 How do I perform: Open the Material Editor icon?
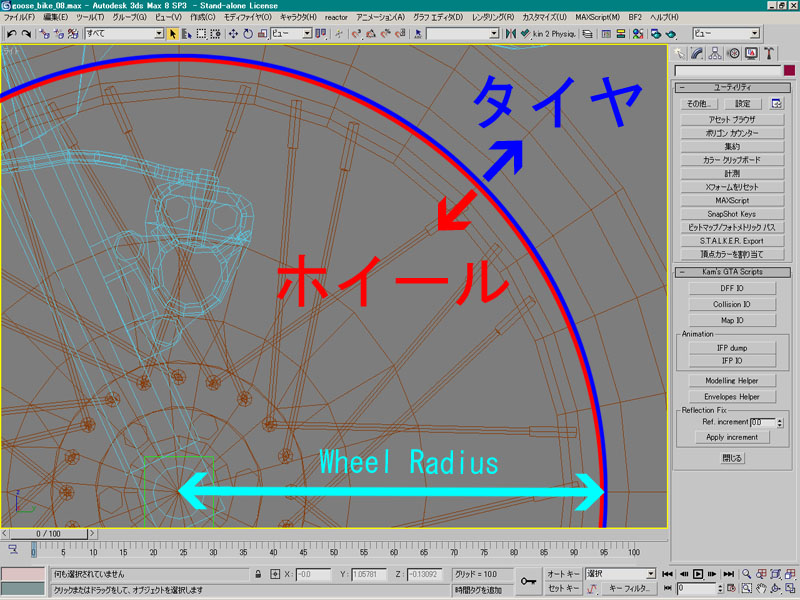click(637, 34)
